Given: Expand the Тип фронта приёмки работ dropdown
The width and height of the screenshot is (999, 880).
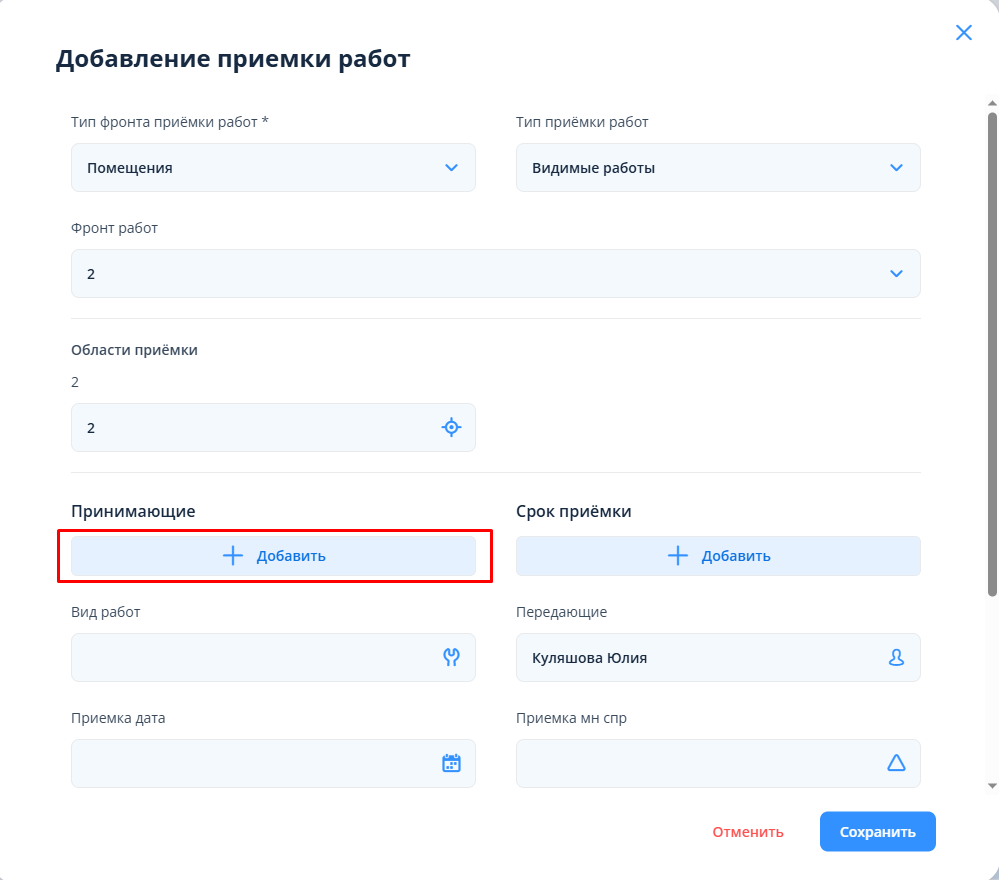Looking at the screenshot, I should (451, 168).
